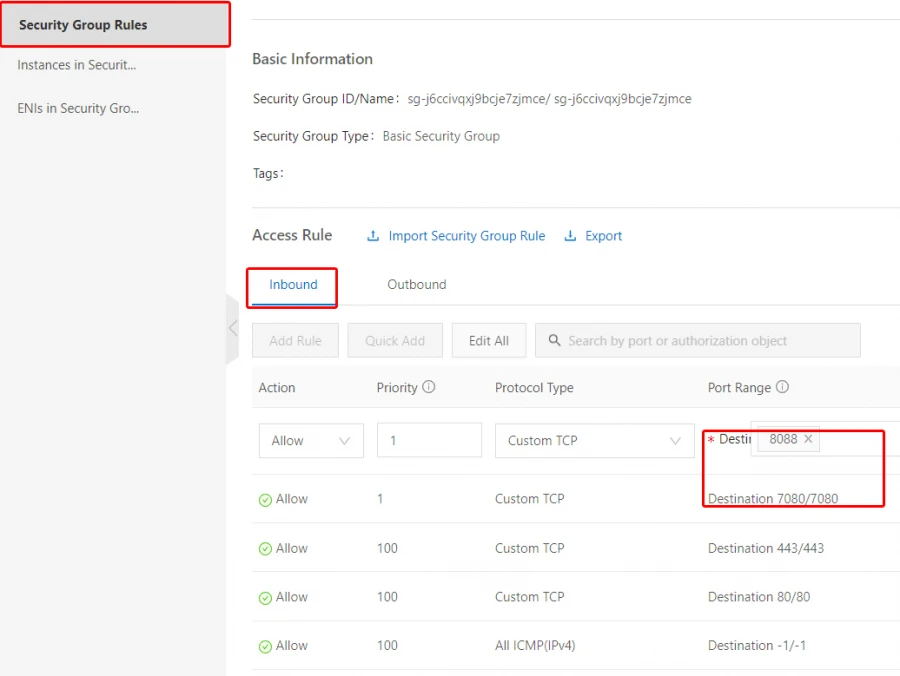900x676 pixels.
Task: Click priority 100 in ICMP row
Action: pos(387,646)
